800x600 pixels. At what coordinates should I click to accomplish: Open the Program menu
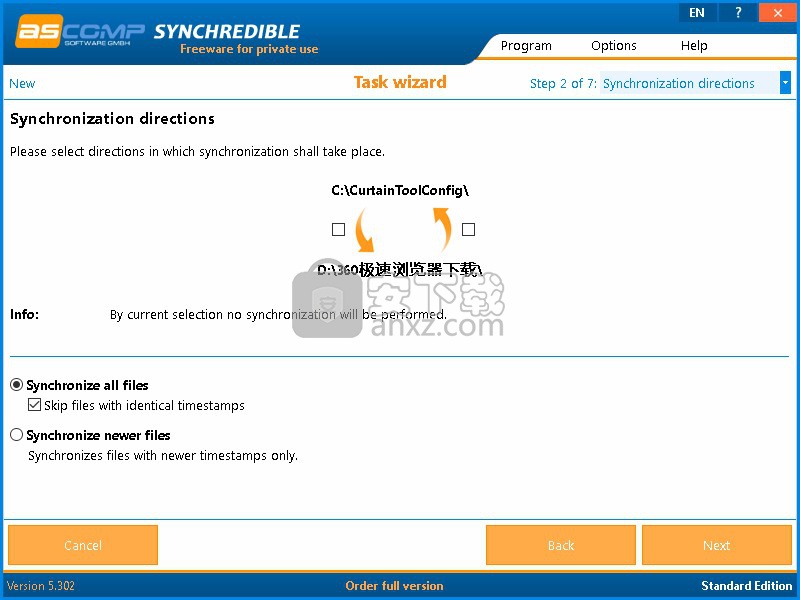point(526,45)
